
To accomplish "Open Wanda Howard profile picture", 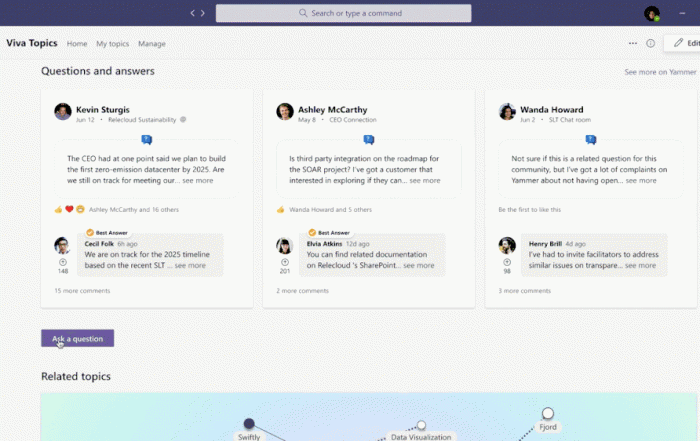I will [x=507, y=112].
